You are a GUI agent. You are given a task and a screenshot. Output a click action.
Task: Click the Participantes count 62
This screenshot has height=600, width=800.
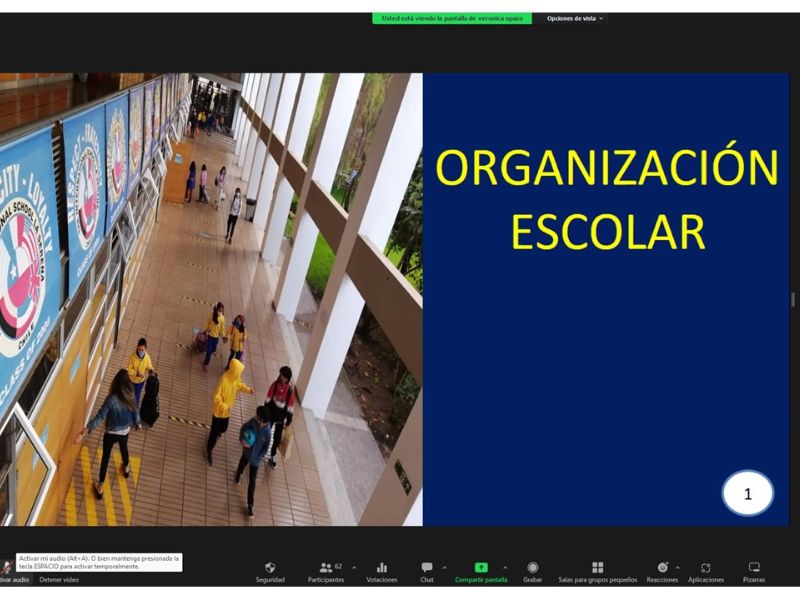click(x=338, y=566)
